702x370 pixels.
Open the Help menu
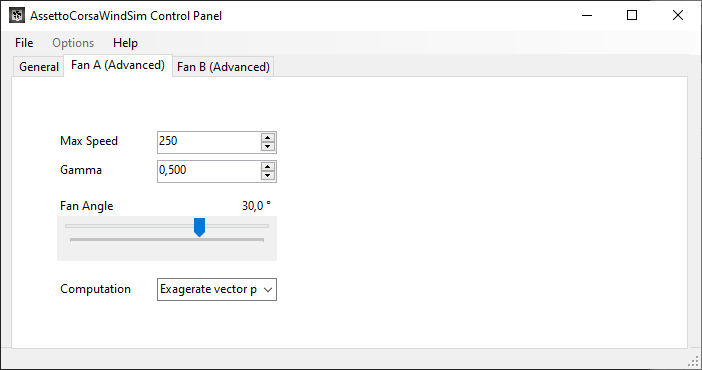pos(125,43)
